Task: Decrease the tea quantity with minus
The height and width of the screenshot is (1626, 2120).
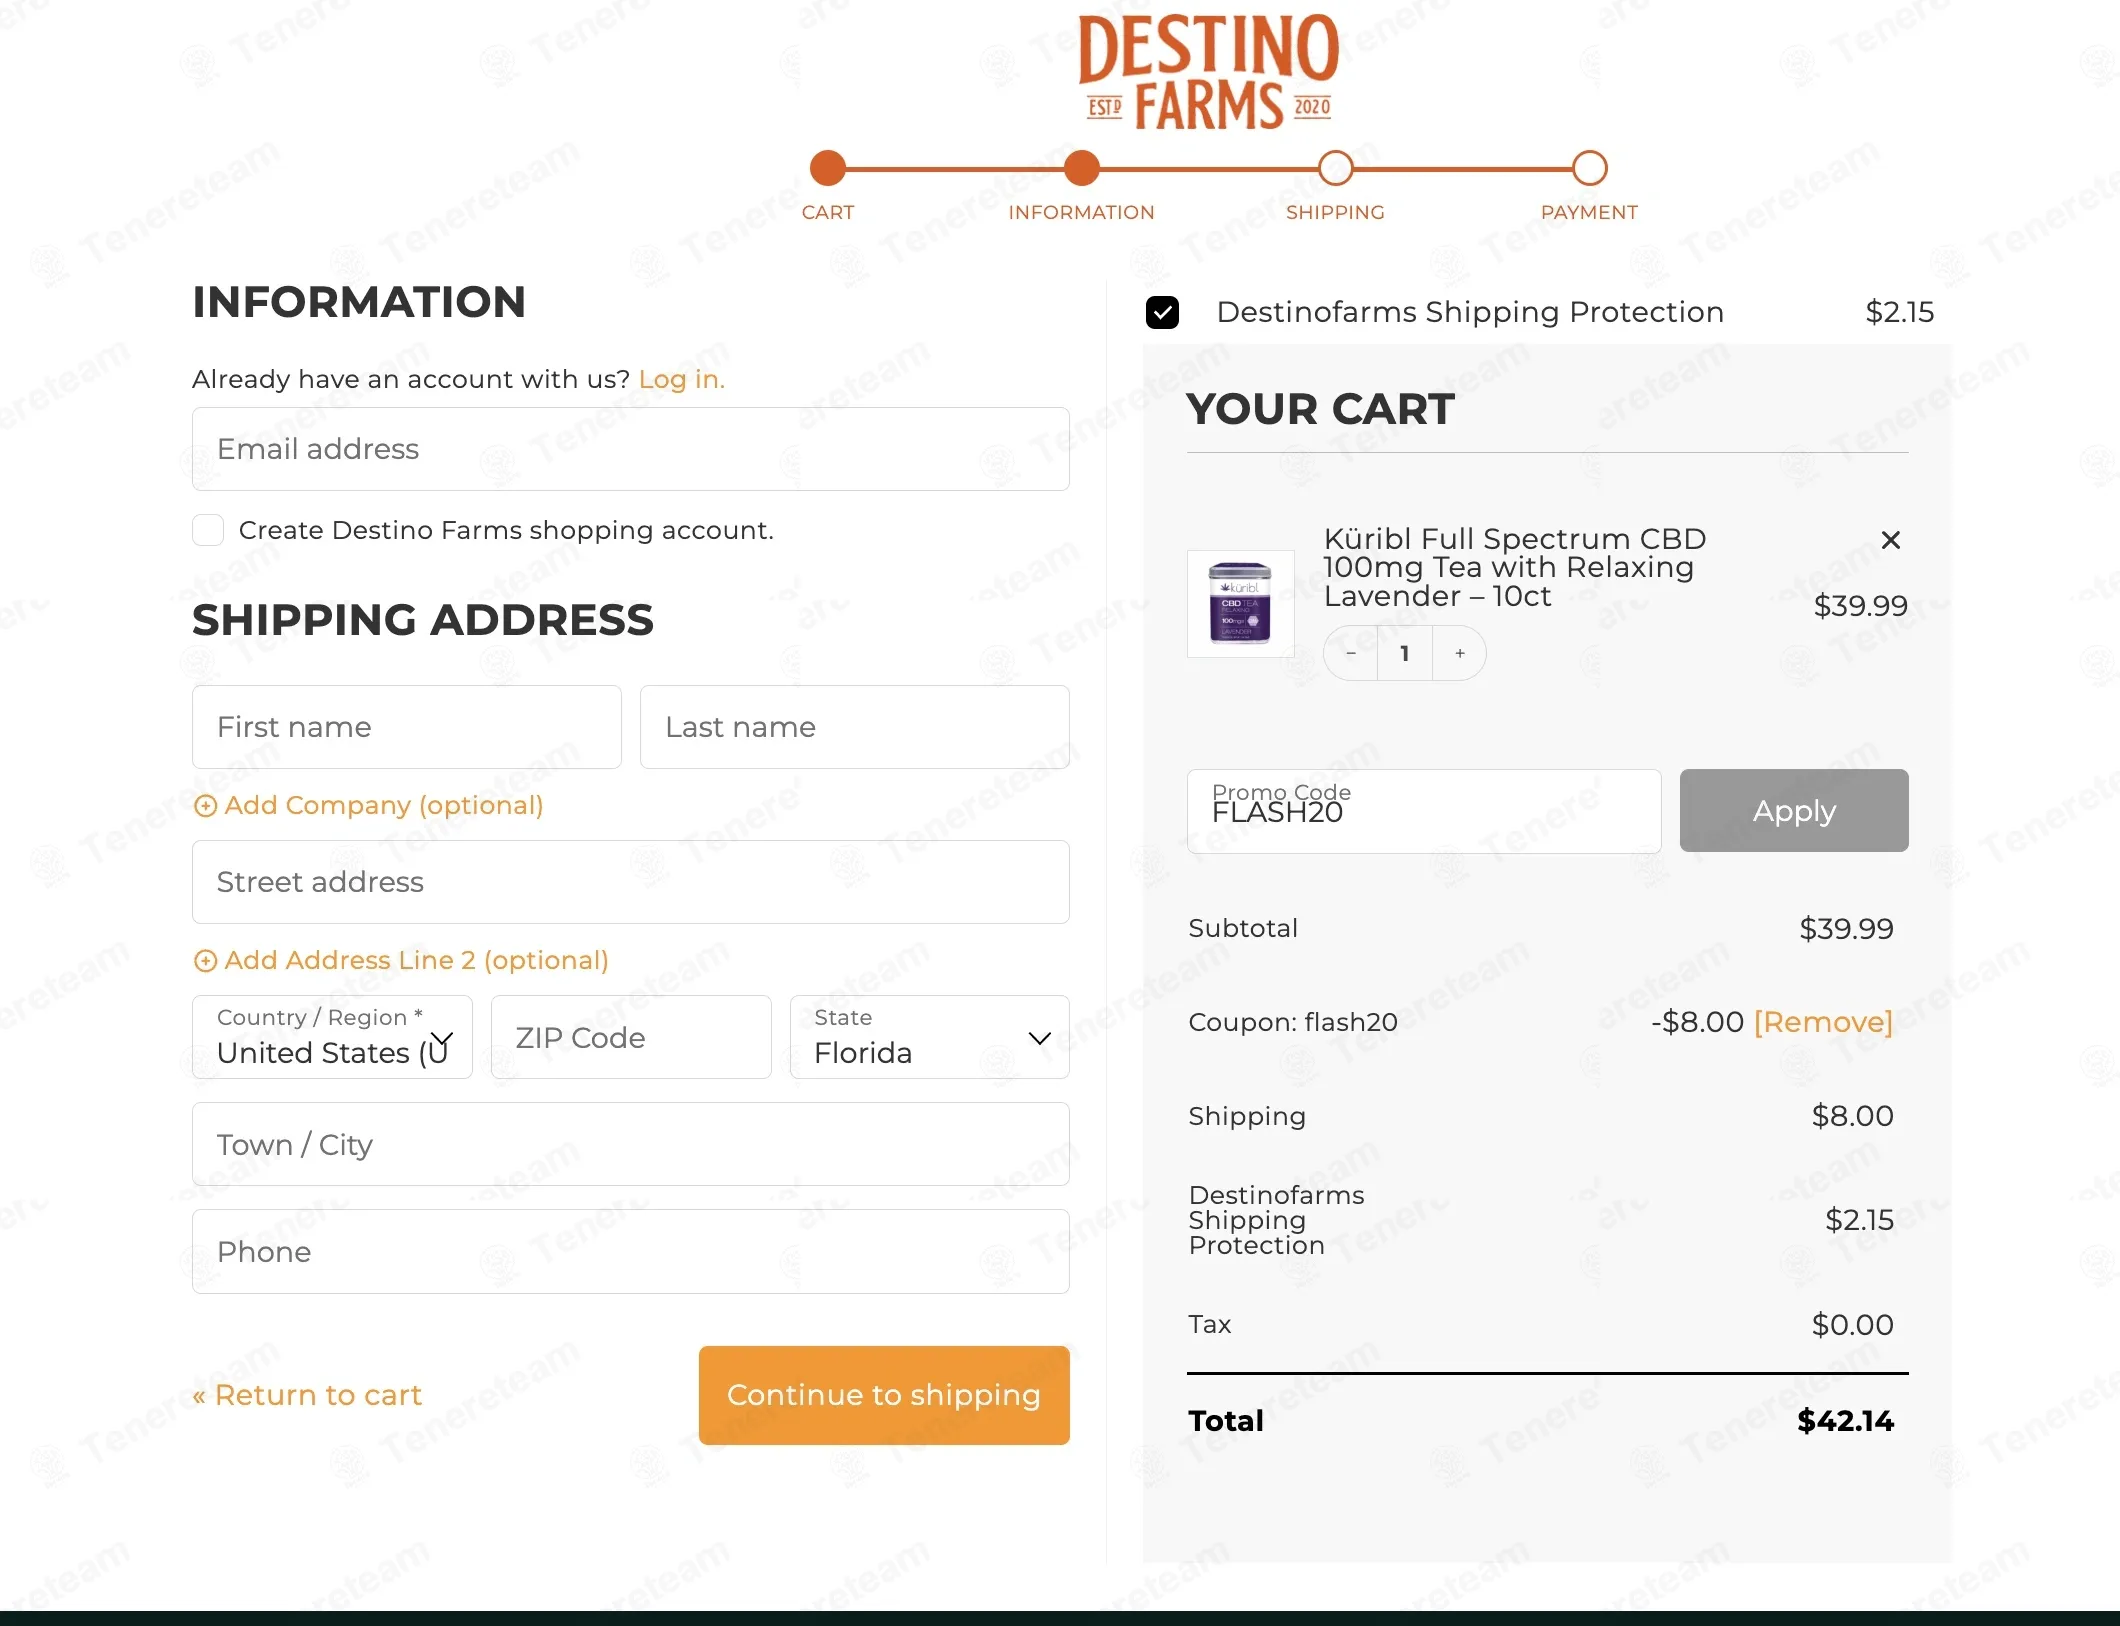Action: 1351,653
